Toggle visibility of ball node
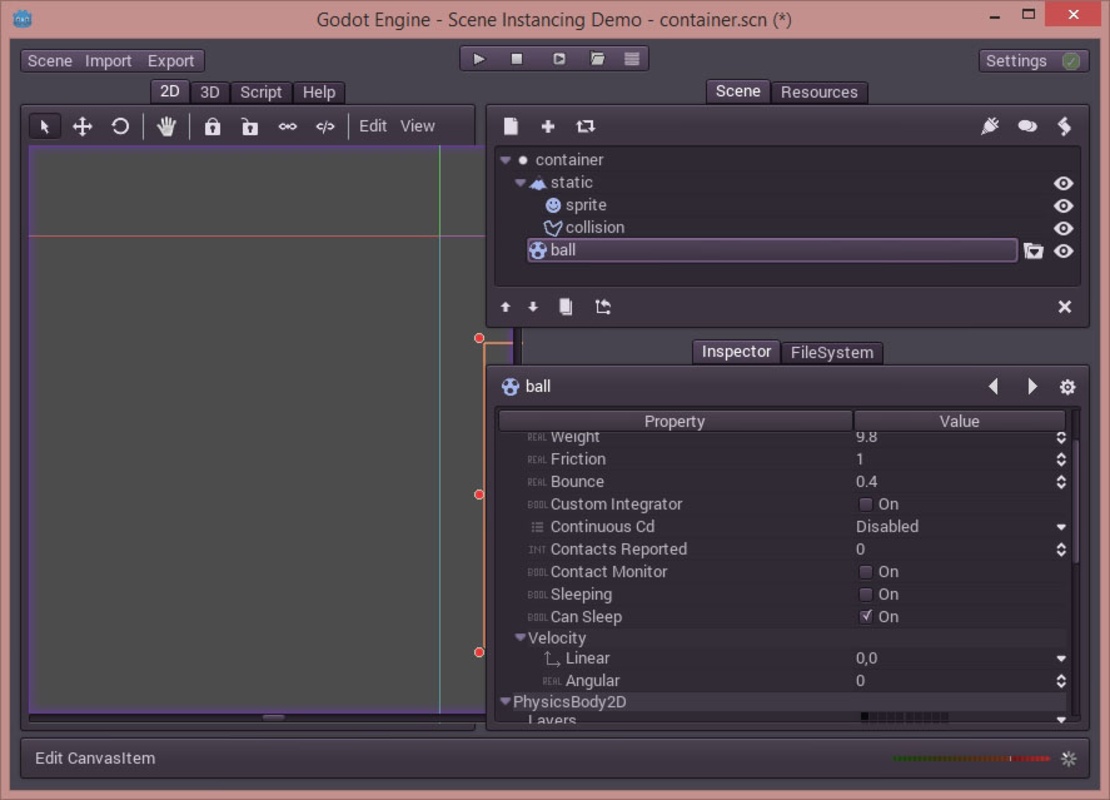Image resolution: width=1110 pixels, height=800 pixels. [1063, 251]
